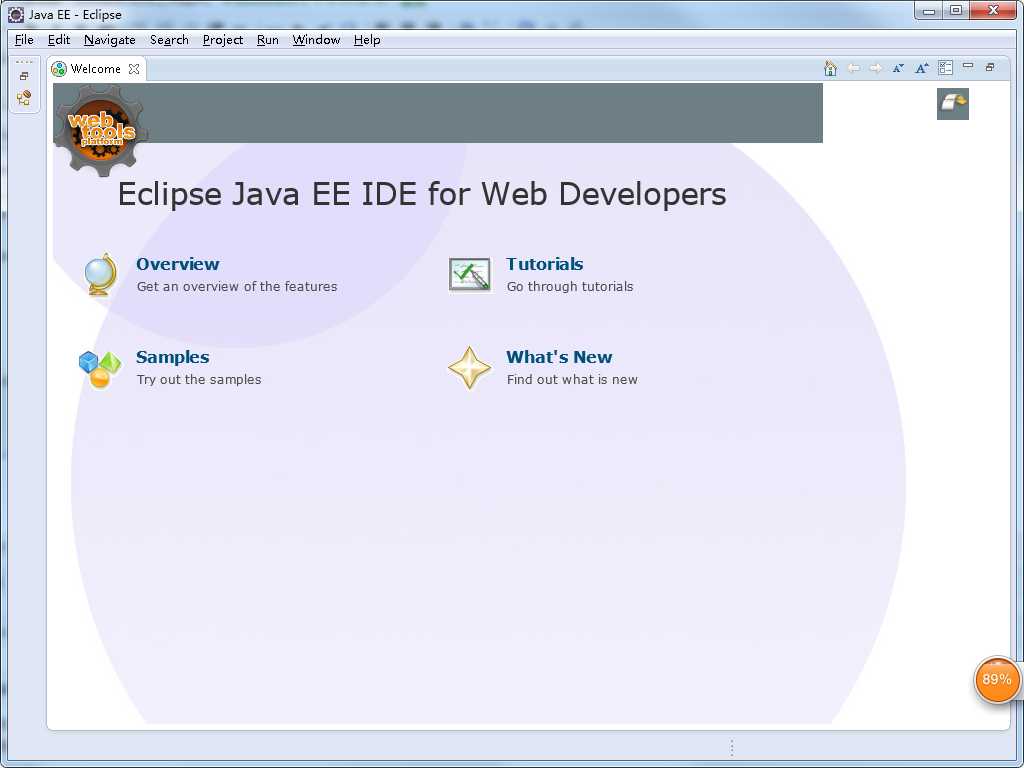The image size is (1024, 768).
Task: Go to the Welcome Home page icon
Action: point(830,68)
